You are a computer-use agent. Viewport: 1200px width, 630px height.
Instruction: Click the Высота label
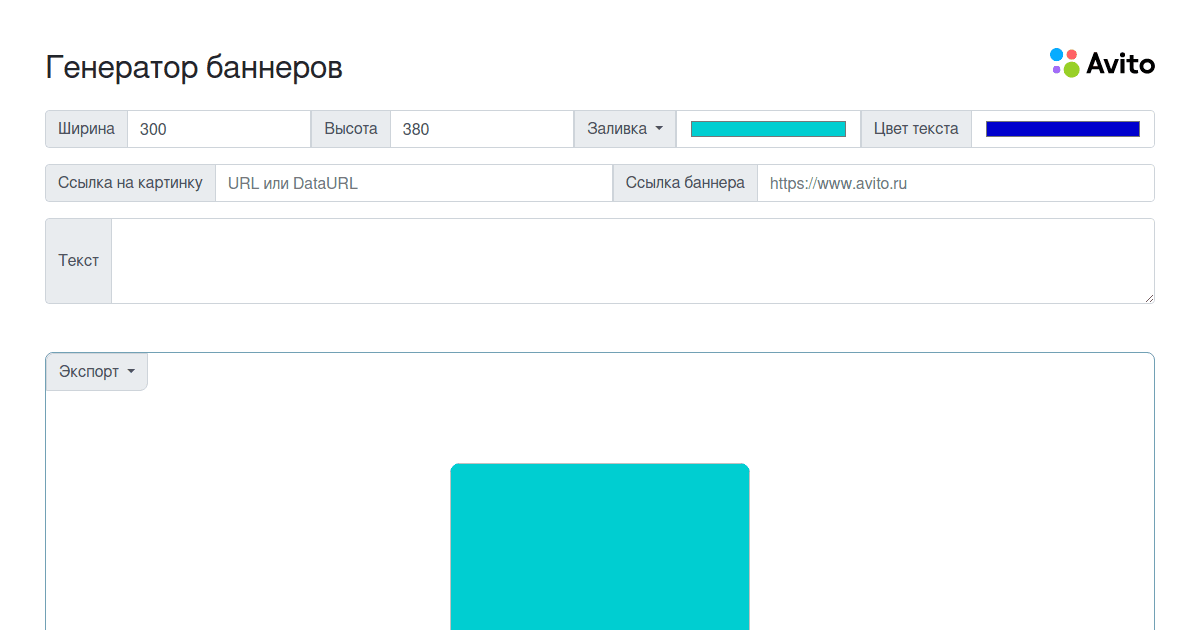(x=350, y=128)
